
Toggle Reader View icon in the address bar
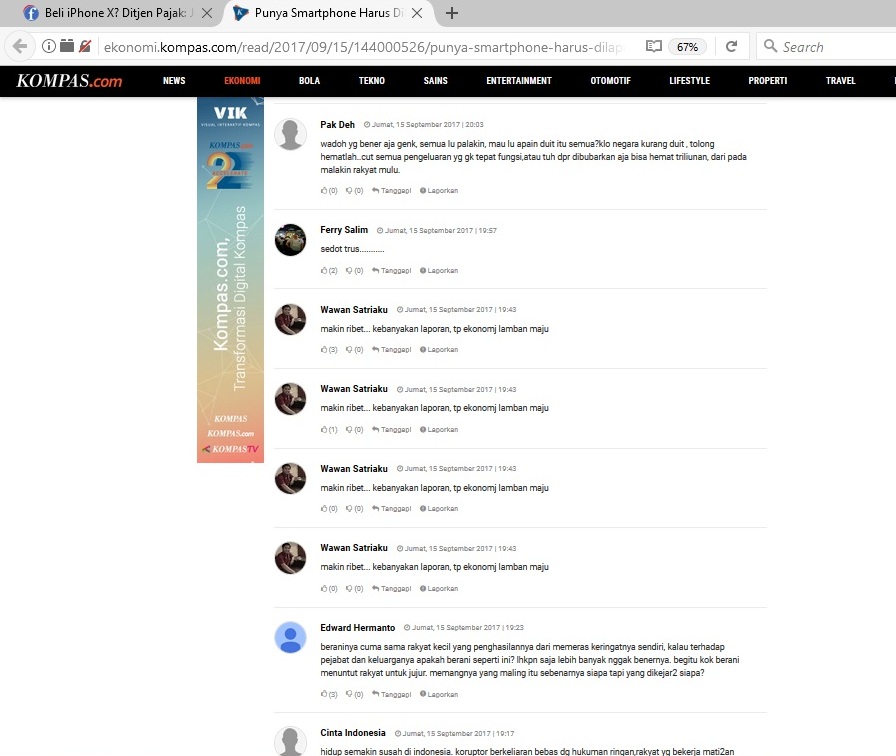coord(653,46)
